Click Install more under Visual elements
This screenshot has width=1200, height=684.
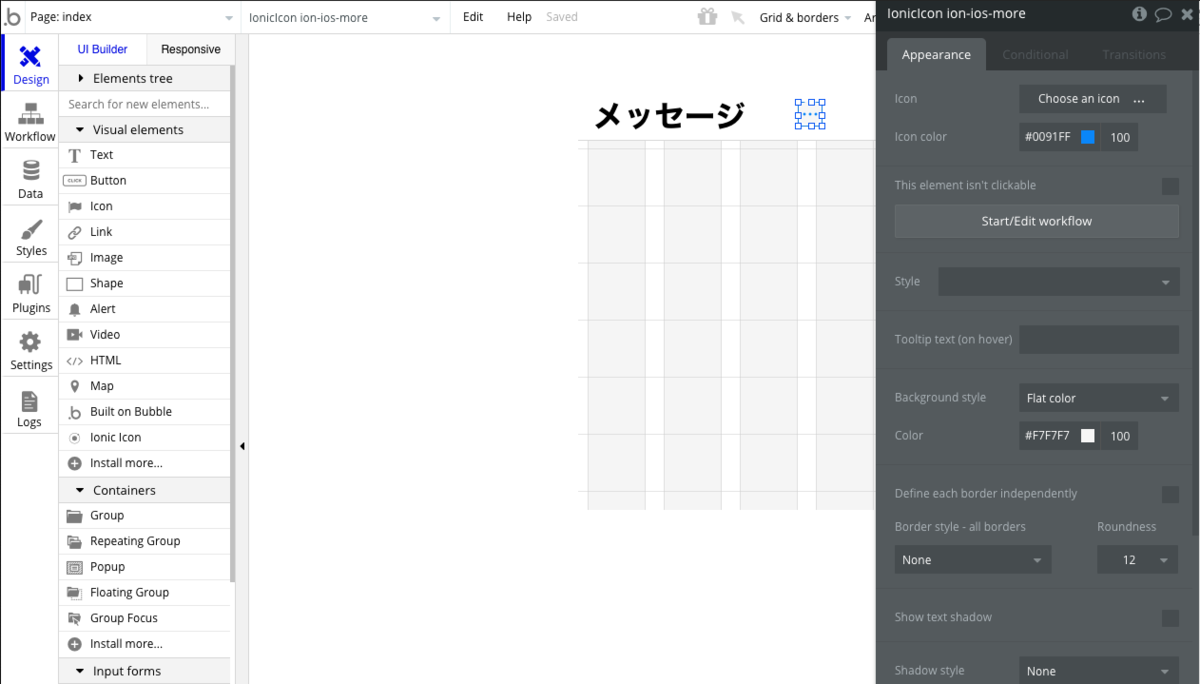[x=145, y=463]
